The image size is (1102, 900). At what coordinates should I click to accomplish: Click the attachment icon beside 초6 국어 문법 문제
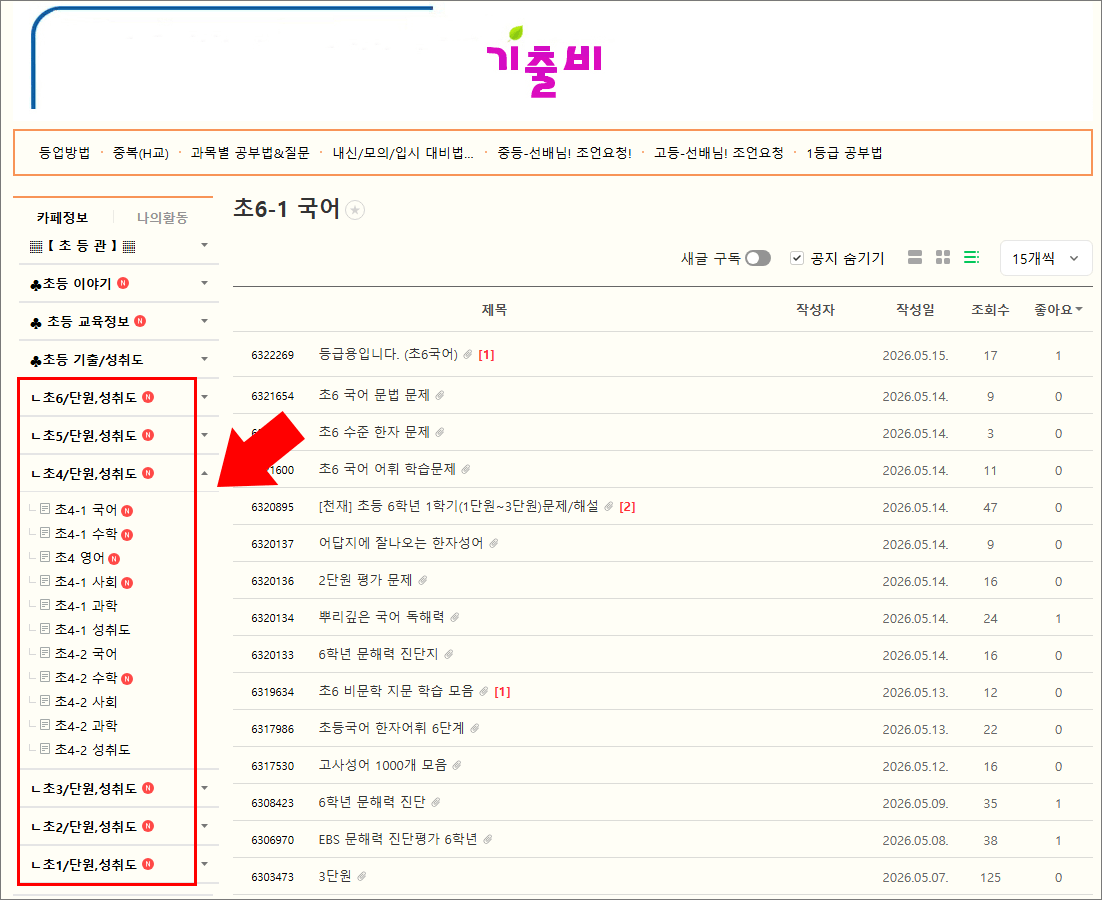pos(440,396)
